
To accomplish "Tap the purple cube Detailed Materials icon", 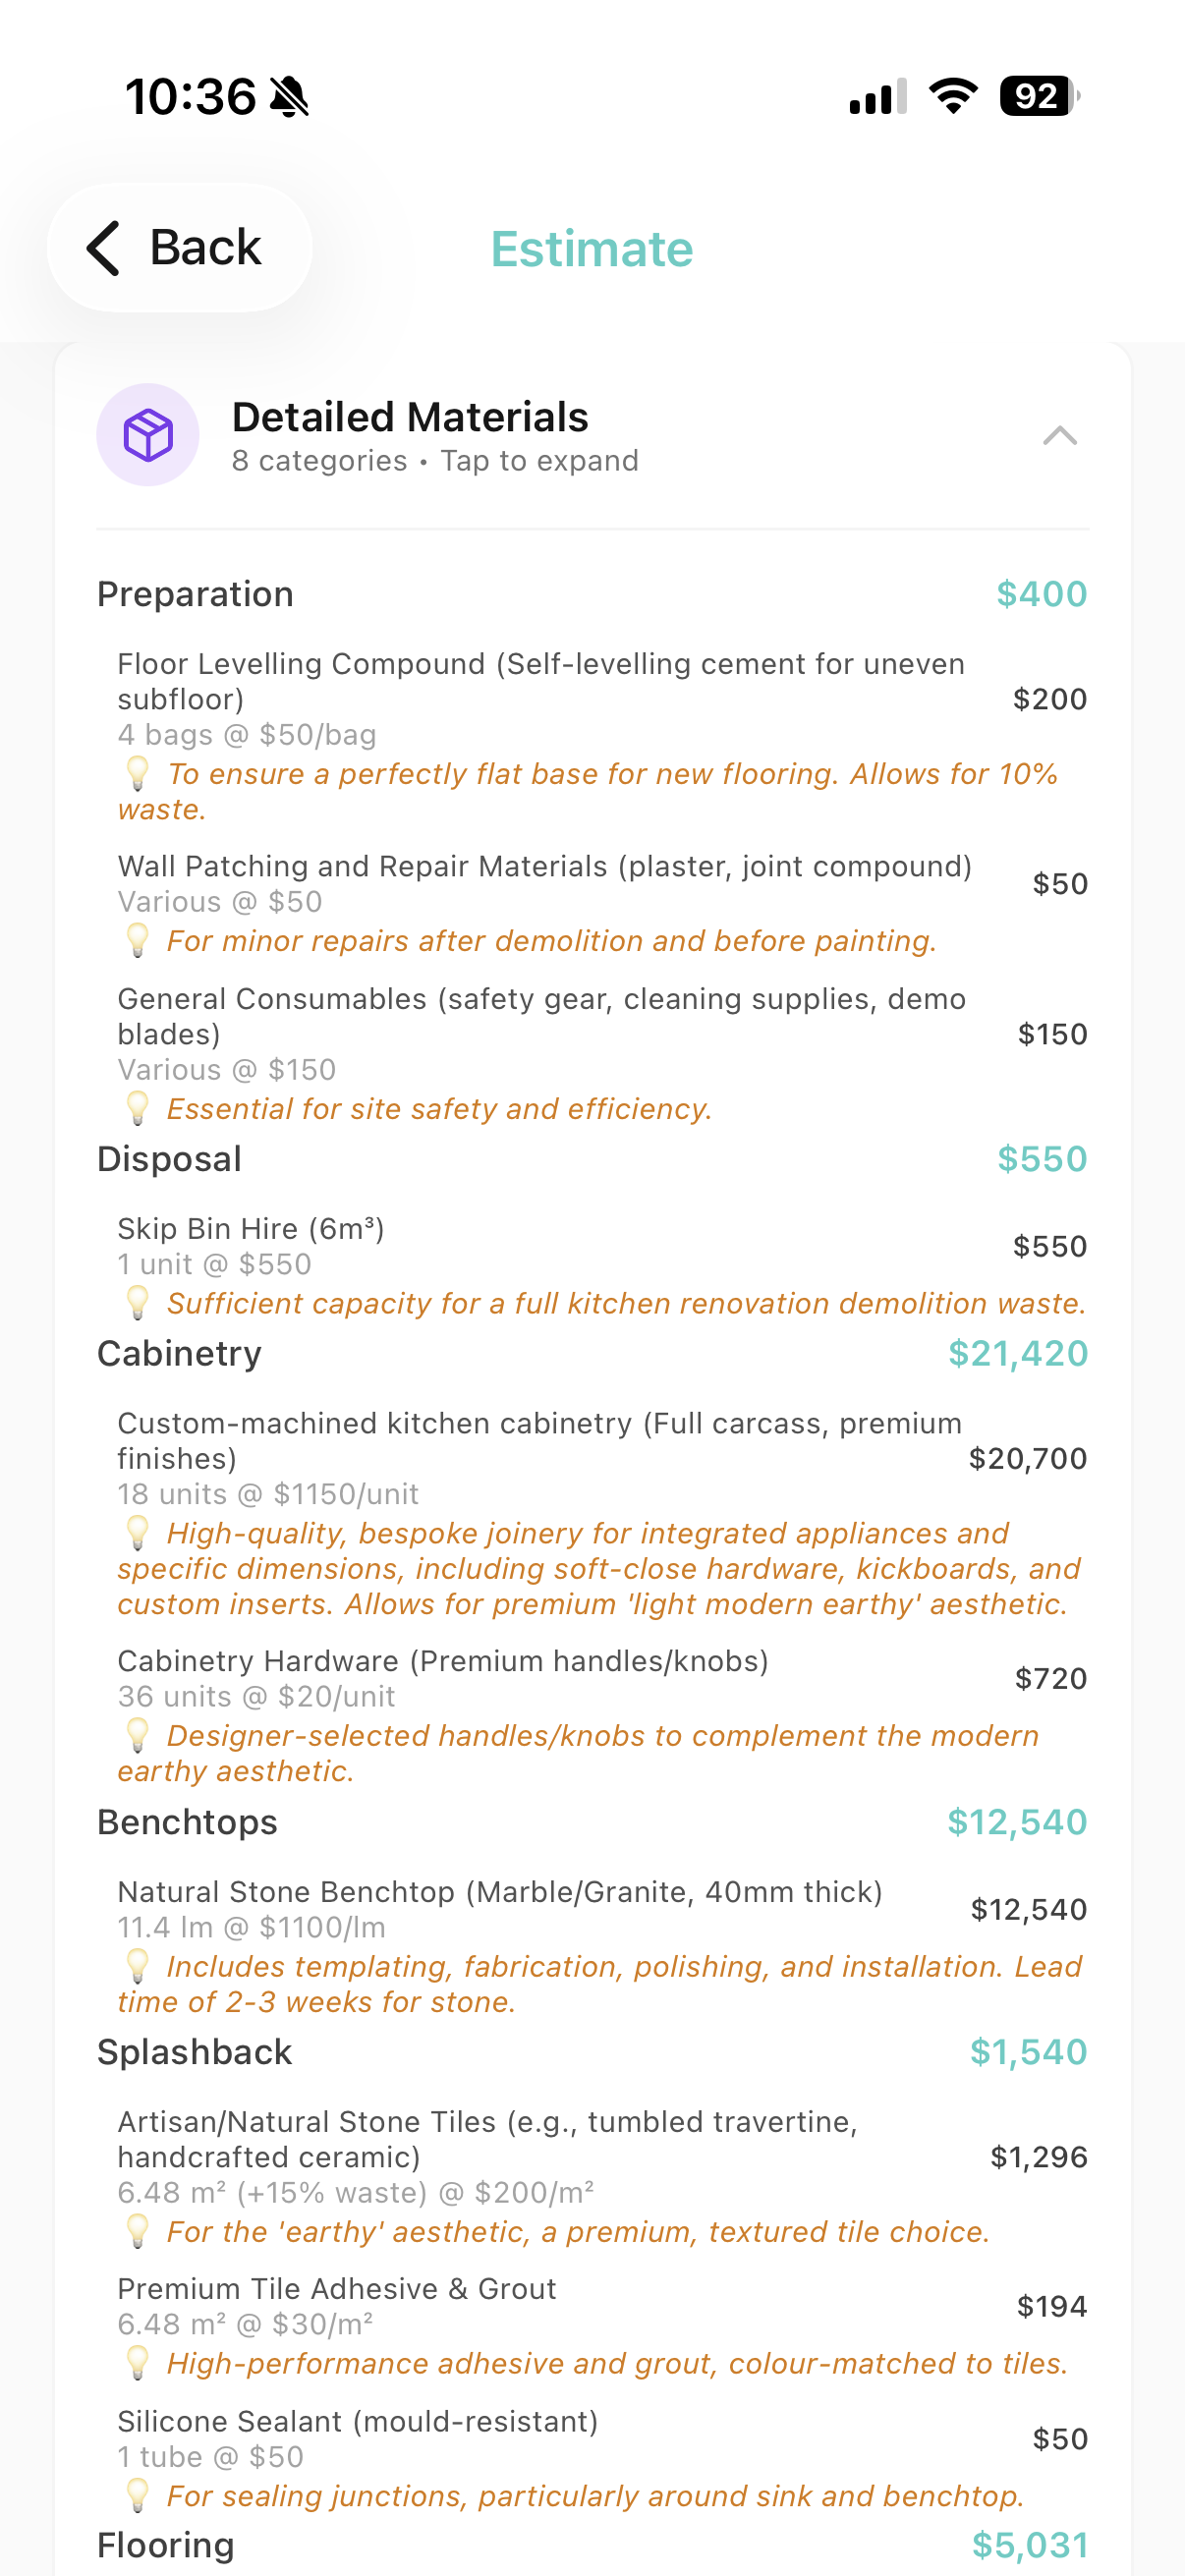I will 148,434.
